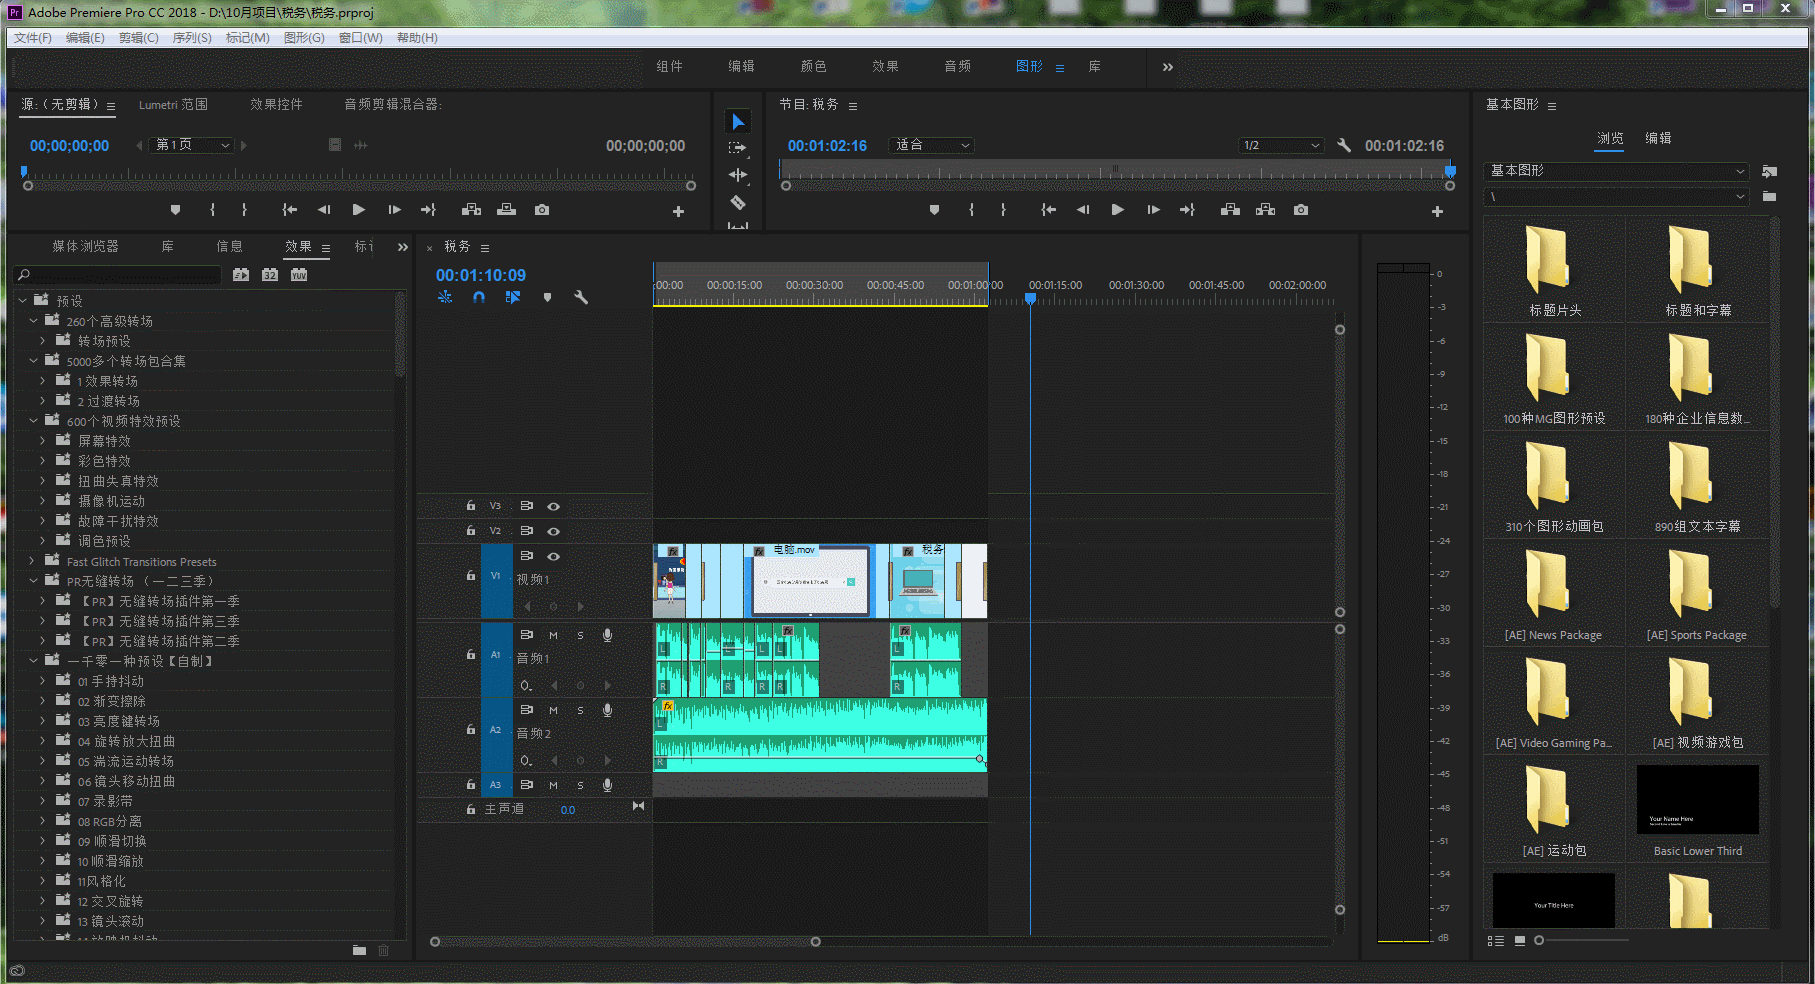Open the zoom level 适合 dropdown
The width and height of the screenshot is (1815, 984).
pyautogui.click(x=931, y=145)
